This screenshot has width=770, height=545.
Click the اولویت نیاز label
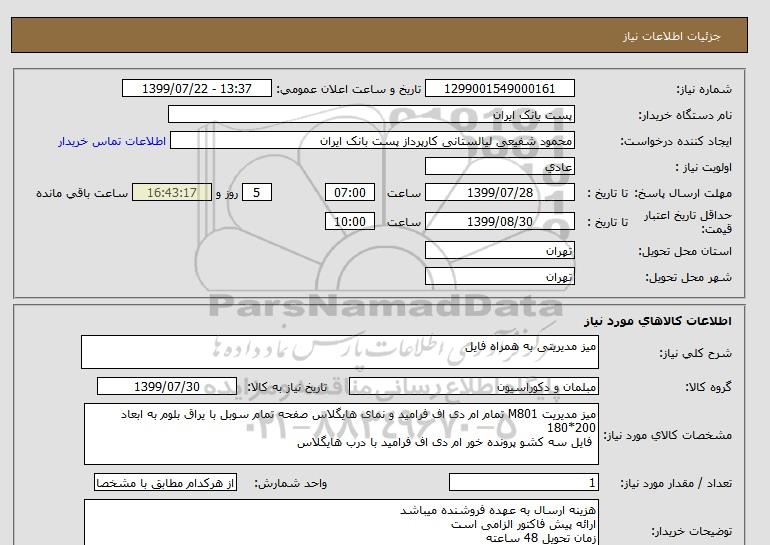coord(704,167)
